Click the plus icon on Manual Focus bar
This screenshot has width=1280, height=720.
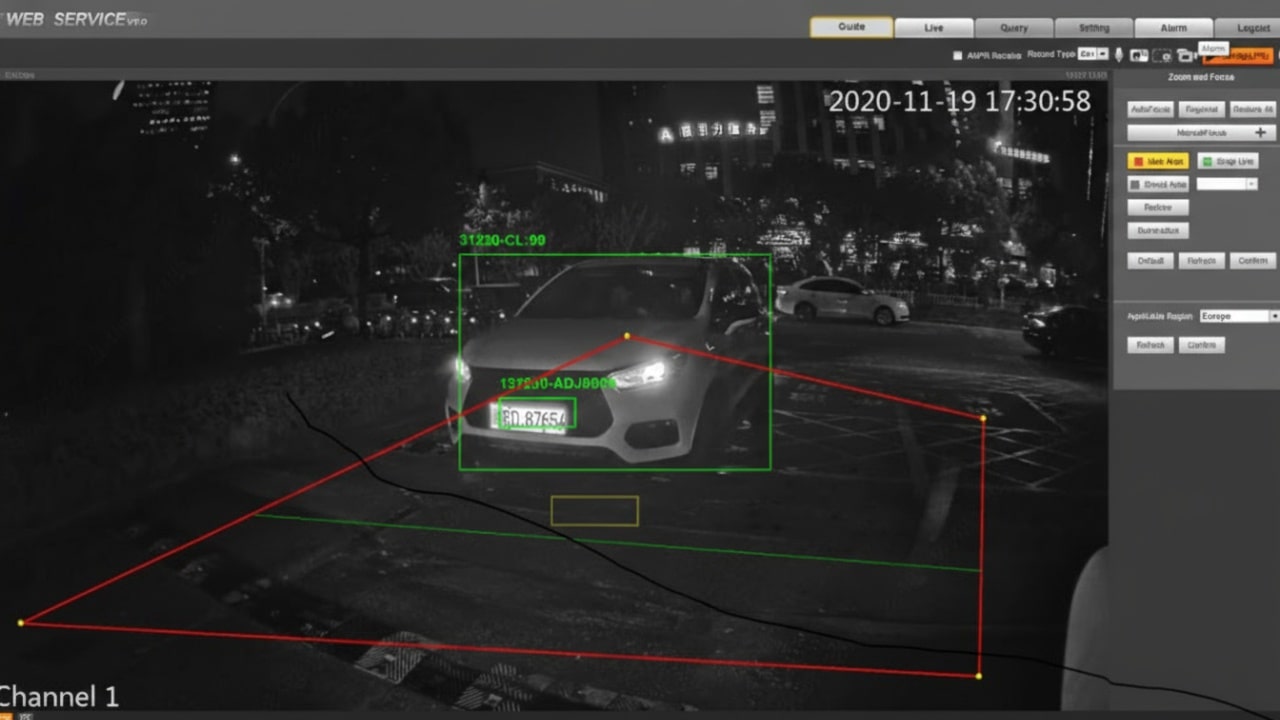[x=1260, y=133]
